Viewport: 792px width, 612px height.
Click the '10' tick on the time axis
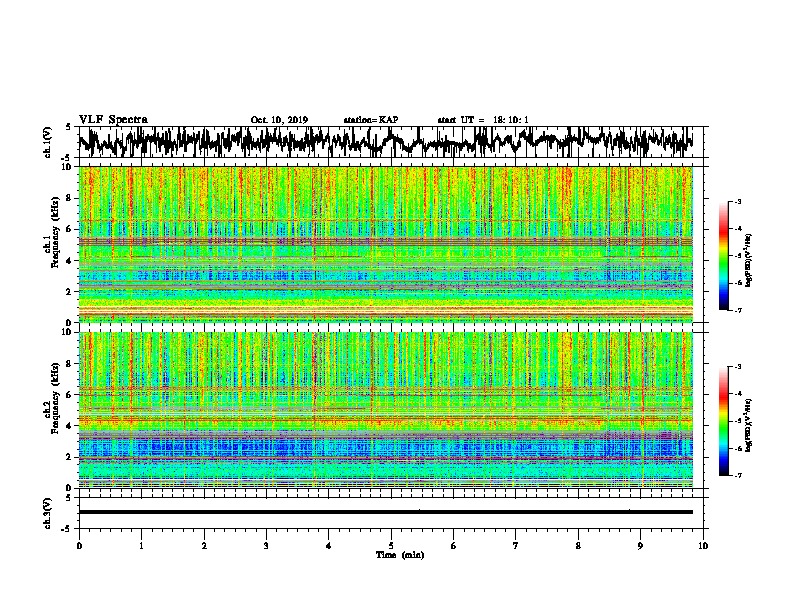(703, 546)
